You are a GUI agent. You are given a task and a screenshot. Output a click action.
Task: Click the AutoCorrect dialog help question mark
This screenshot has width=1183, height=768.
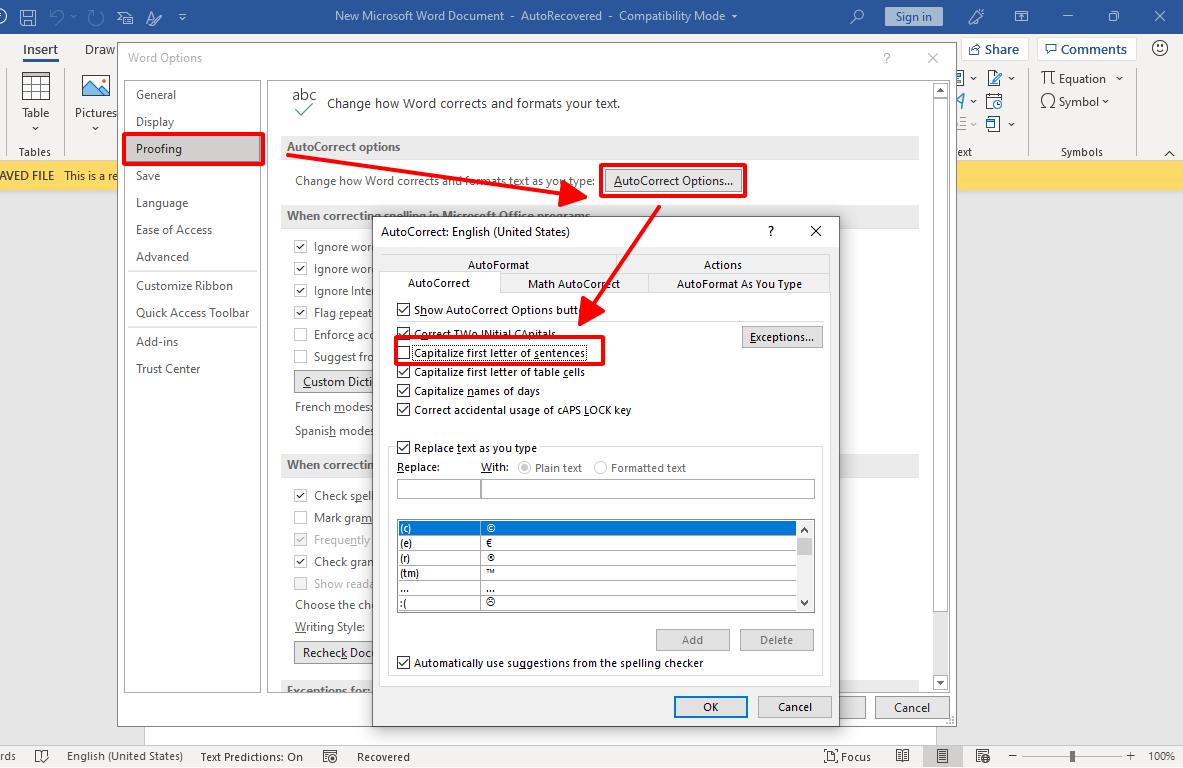point(770,231)
